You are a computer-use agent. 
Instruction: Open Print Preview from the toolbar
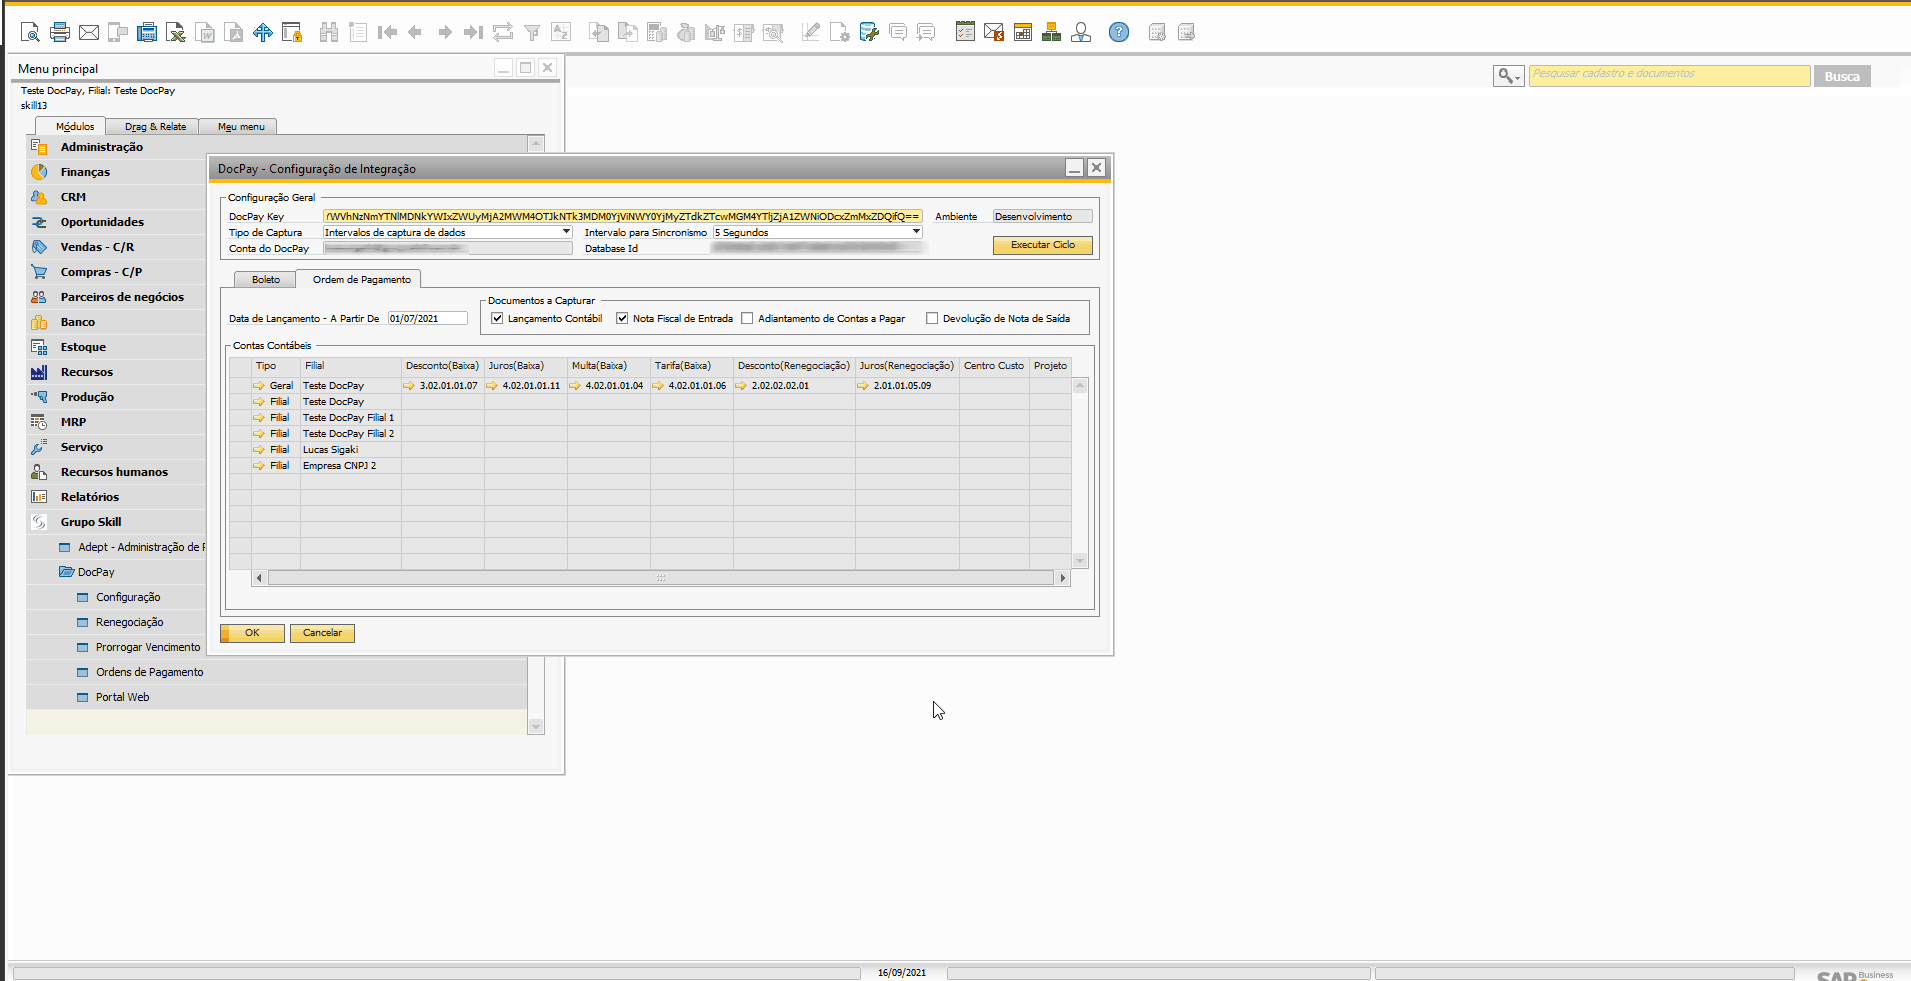point(30,32)
